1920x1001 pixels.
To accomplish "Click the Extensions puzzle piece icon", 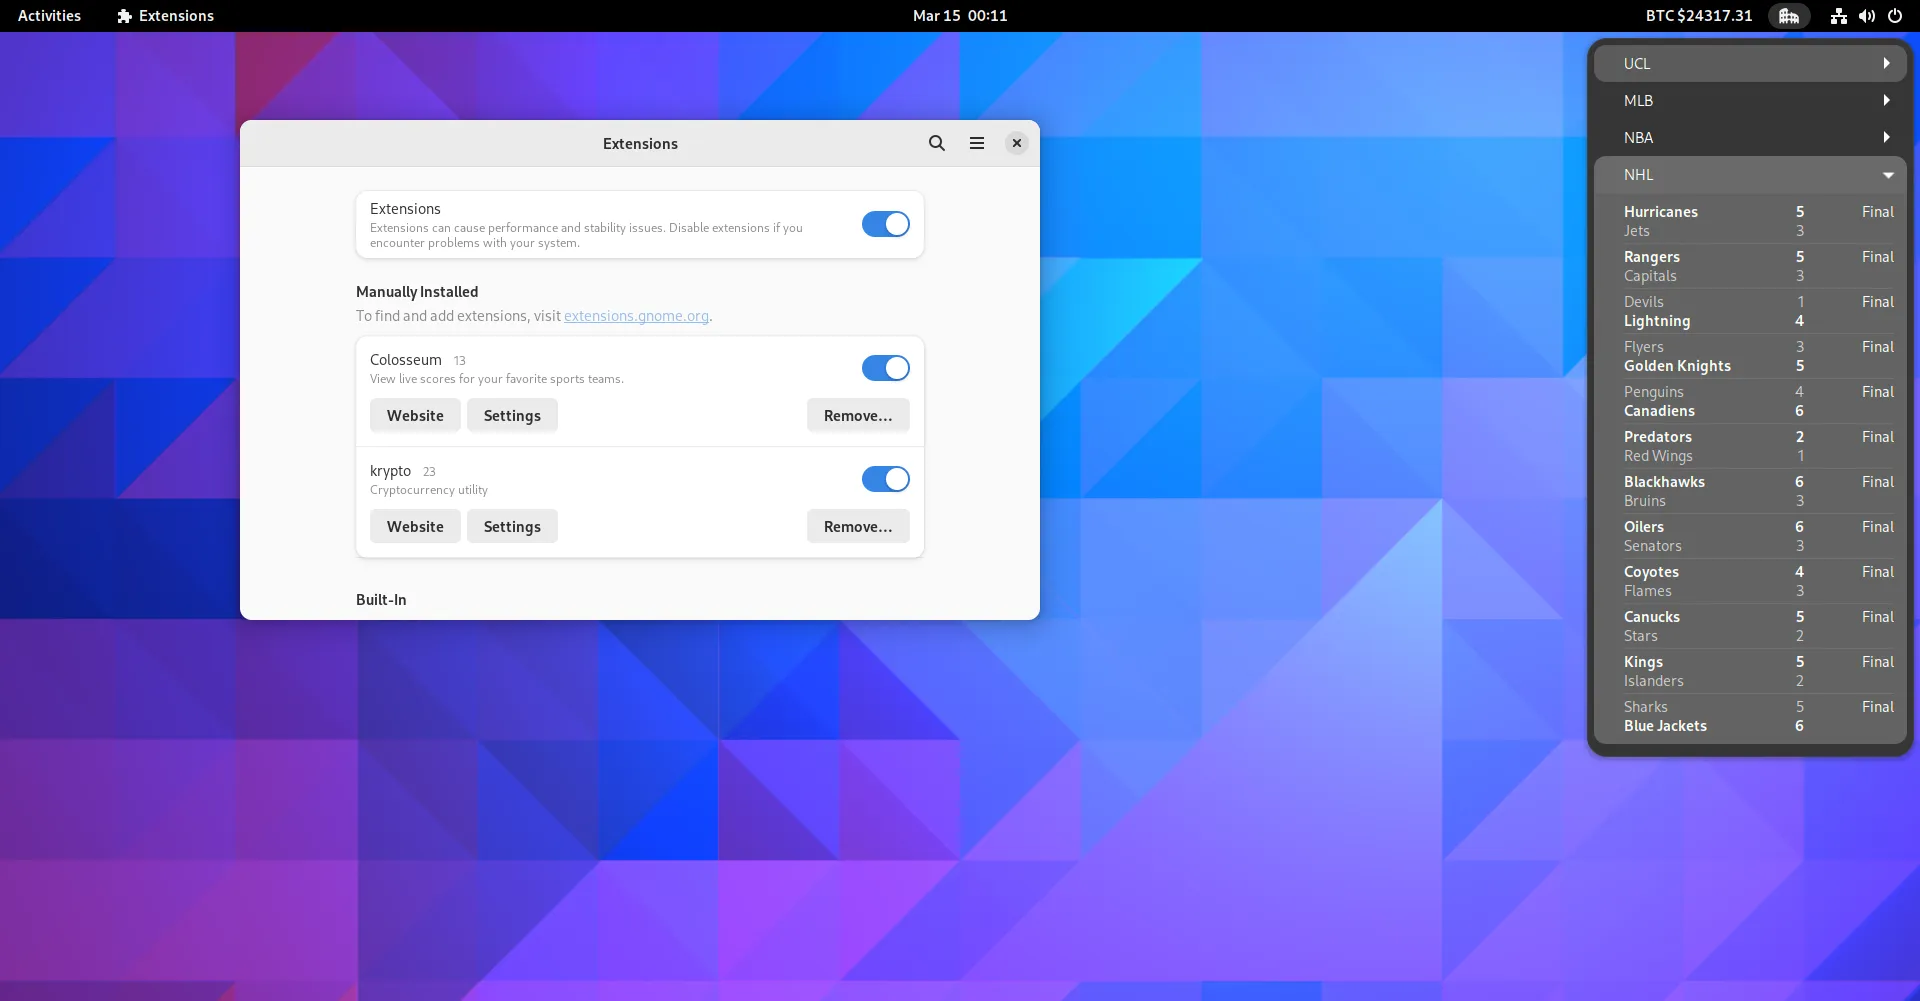I will [x=125, y=16].
